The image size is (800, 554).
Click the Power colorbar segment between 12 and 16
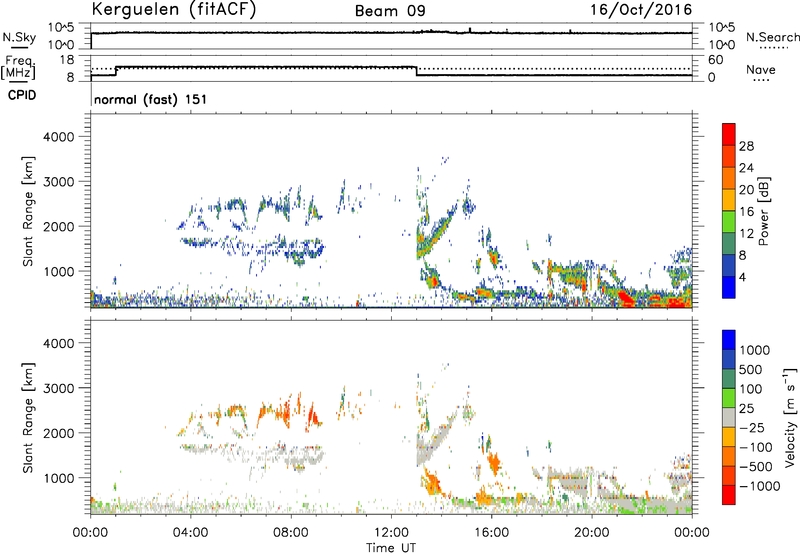[729, 221]
